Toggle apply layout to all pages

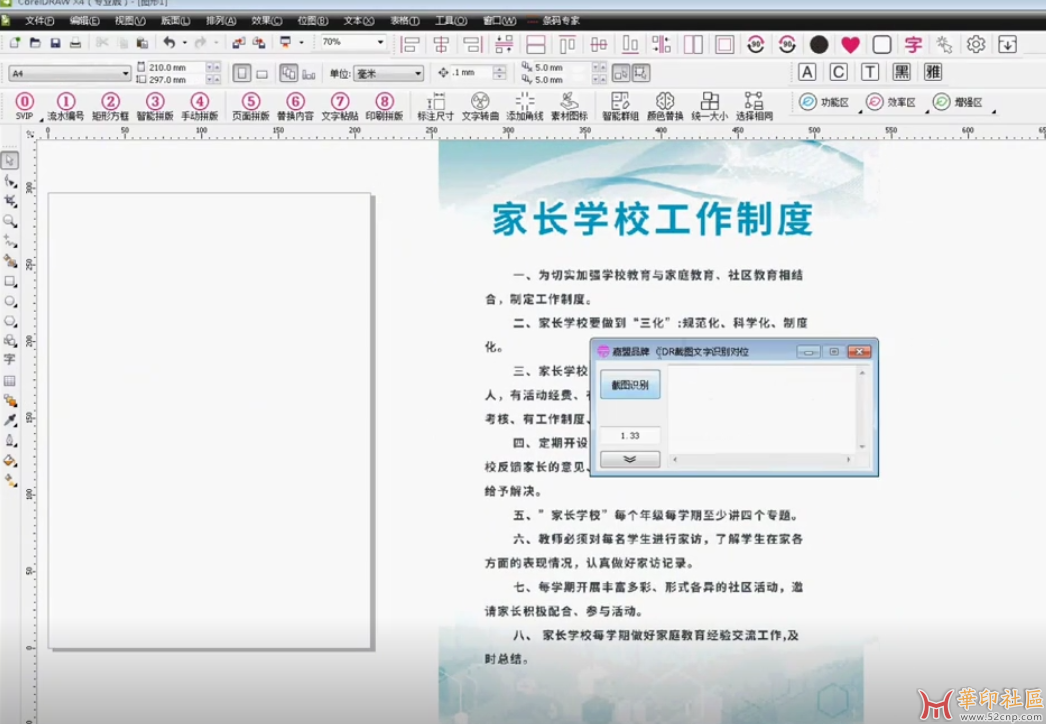(288, 73)
